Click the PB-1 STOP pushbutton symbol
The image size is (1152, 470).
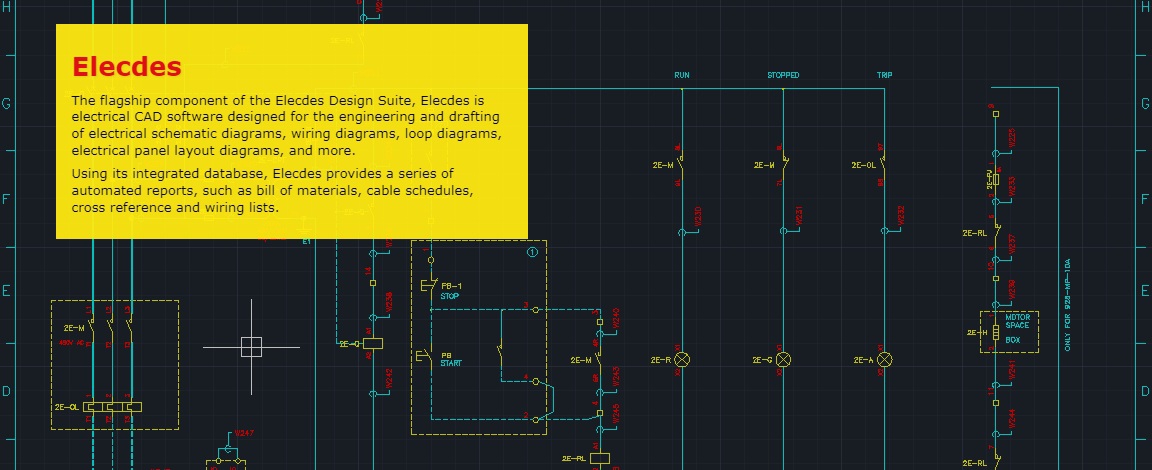pos(428,285)
